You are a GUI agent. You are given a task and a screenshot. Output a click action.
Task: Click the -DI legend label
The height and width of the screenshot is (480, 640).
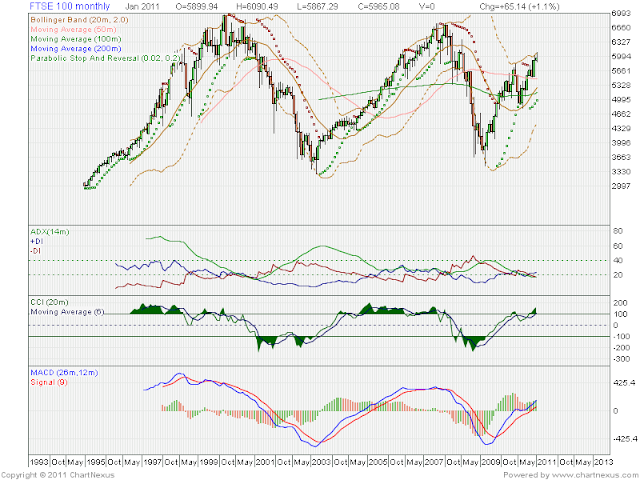click(36, 251)
